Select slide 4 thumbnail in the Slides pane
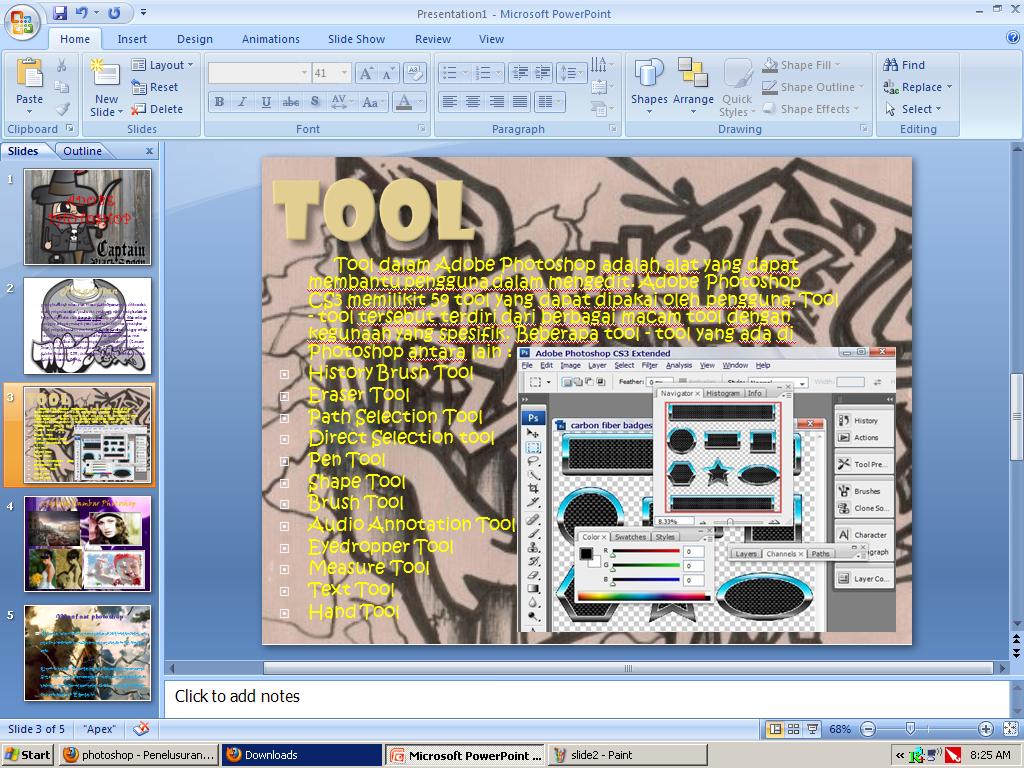This screenshot has height=768, width=1024. click(87, 542)
